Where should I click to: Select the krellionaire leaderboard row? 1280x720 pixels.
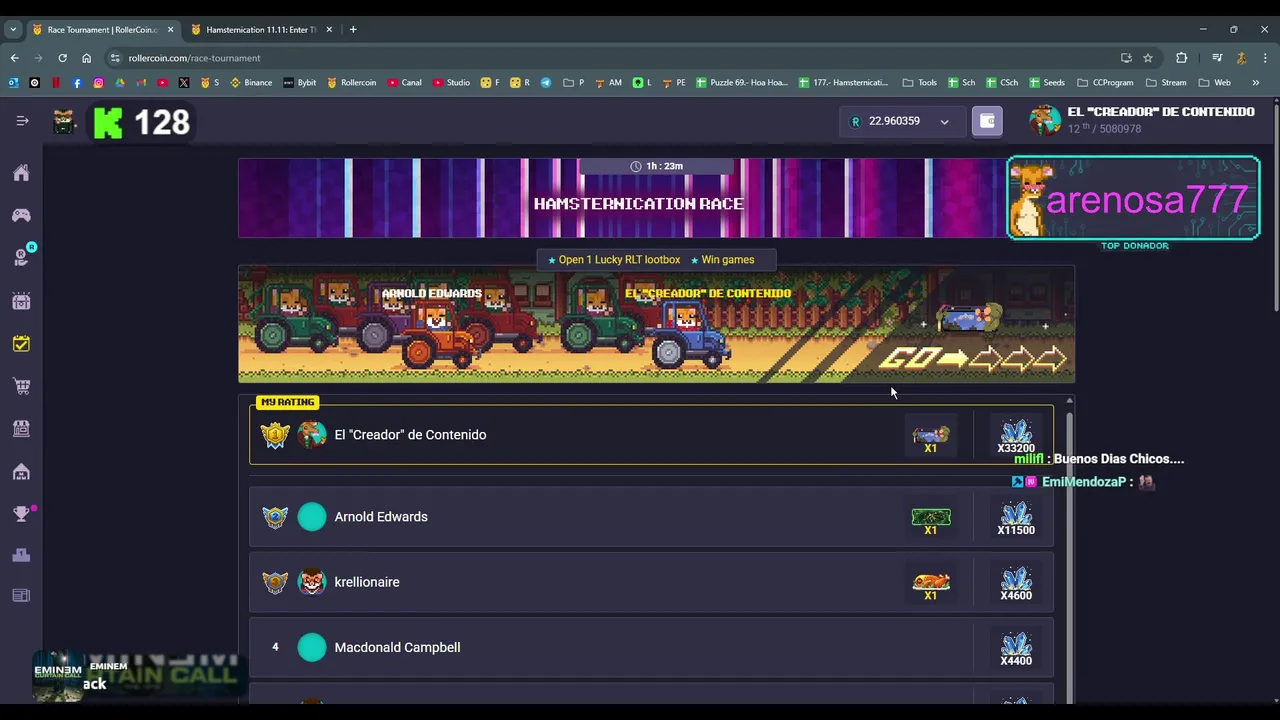[x=651, y=582]
